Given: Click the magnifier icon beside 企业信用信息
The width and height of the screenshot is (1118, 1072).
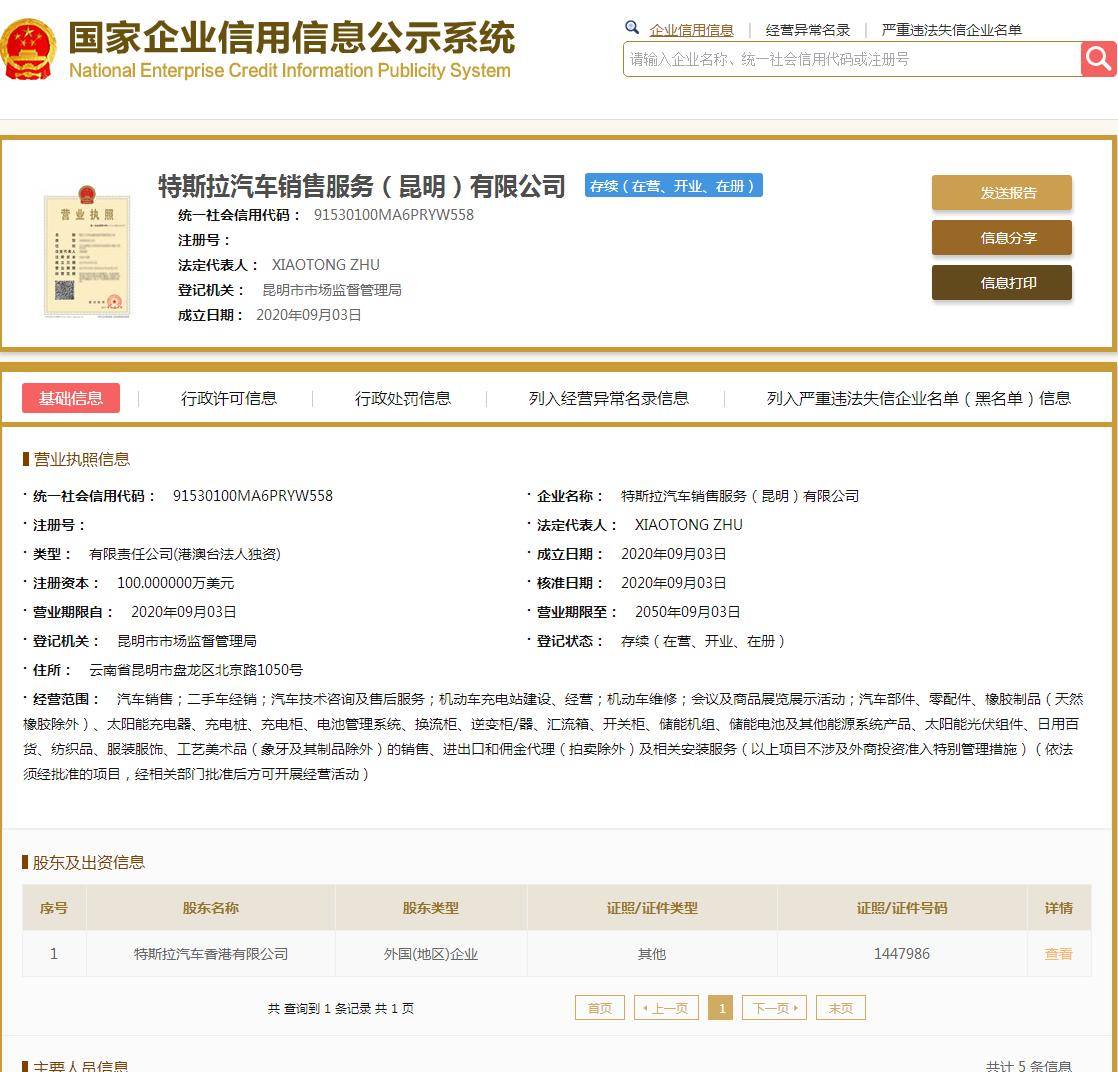Looking at the screenshot, I should (631, 28).
